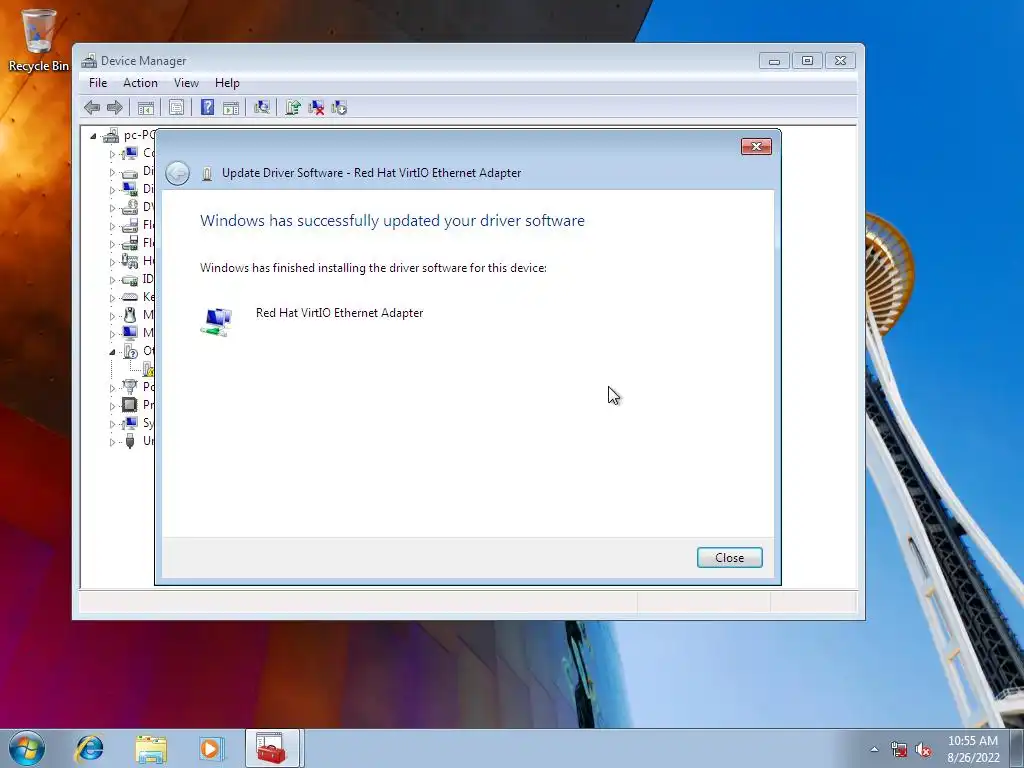Screen dimensions: 1024x768
Task: Click the taskbar clock showing 10:55 AM
Action: (973, 749)
